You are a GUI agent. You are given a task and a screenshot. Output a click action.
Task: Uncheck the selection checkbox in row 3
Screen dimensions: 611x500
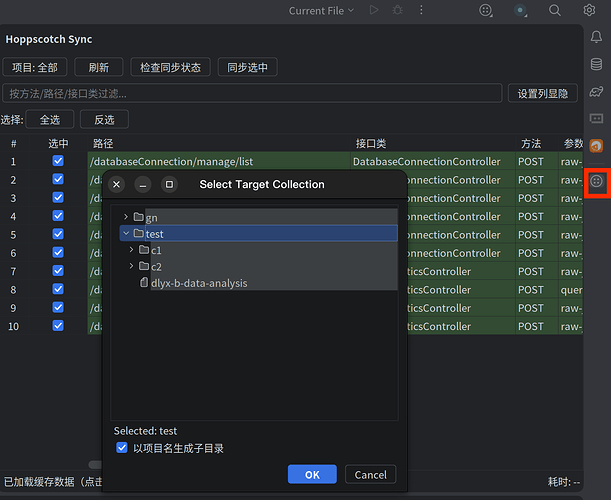pyautogui.click(x=58, y=197)
